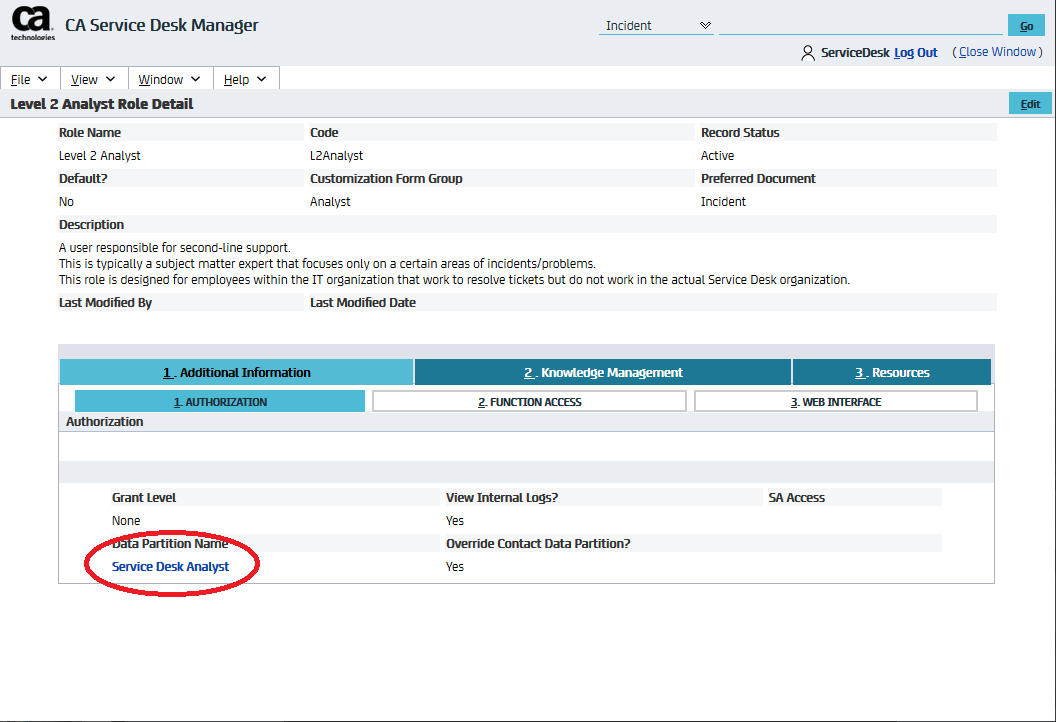Open the Resources tab
Screen dimensions: 1056x722
(x=892, y=373)
